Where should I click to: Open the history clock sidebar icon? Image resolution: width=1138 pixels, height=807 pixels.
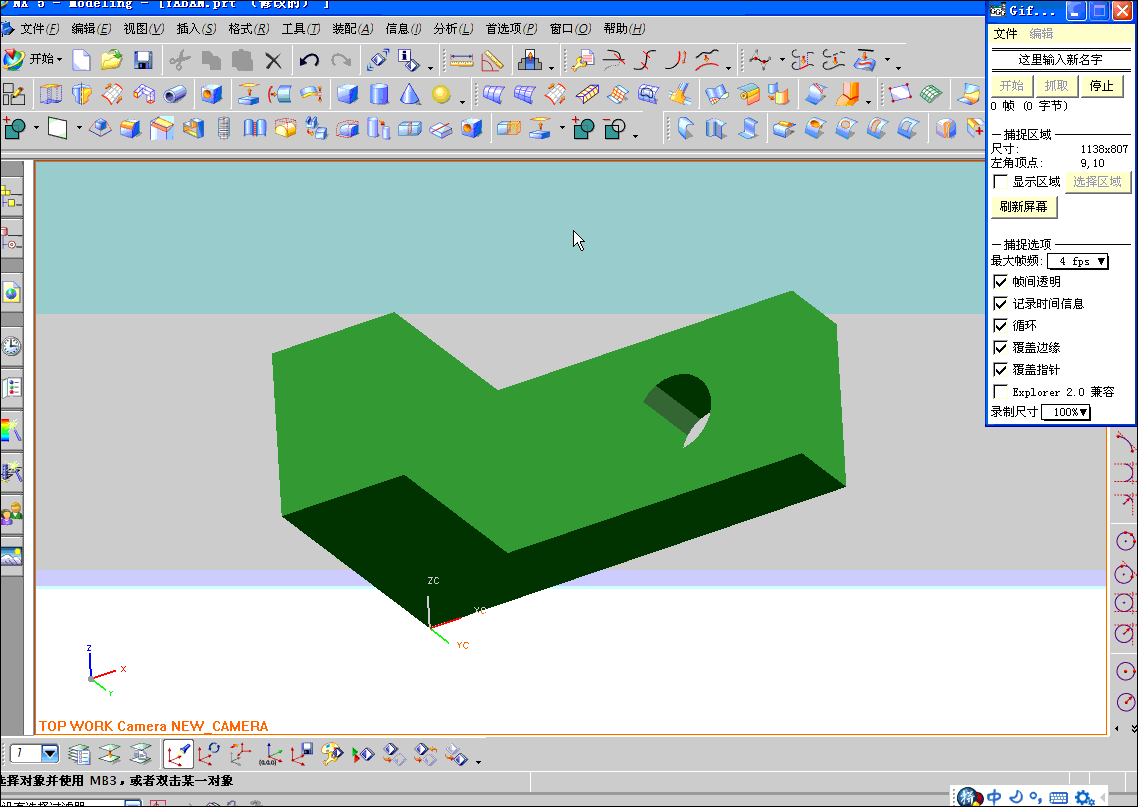click(x=12, y=345)
